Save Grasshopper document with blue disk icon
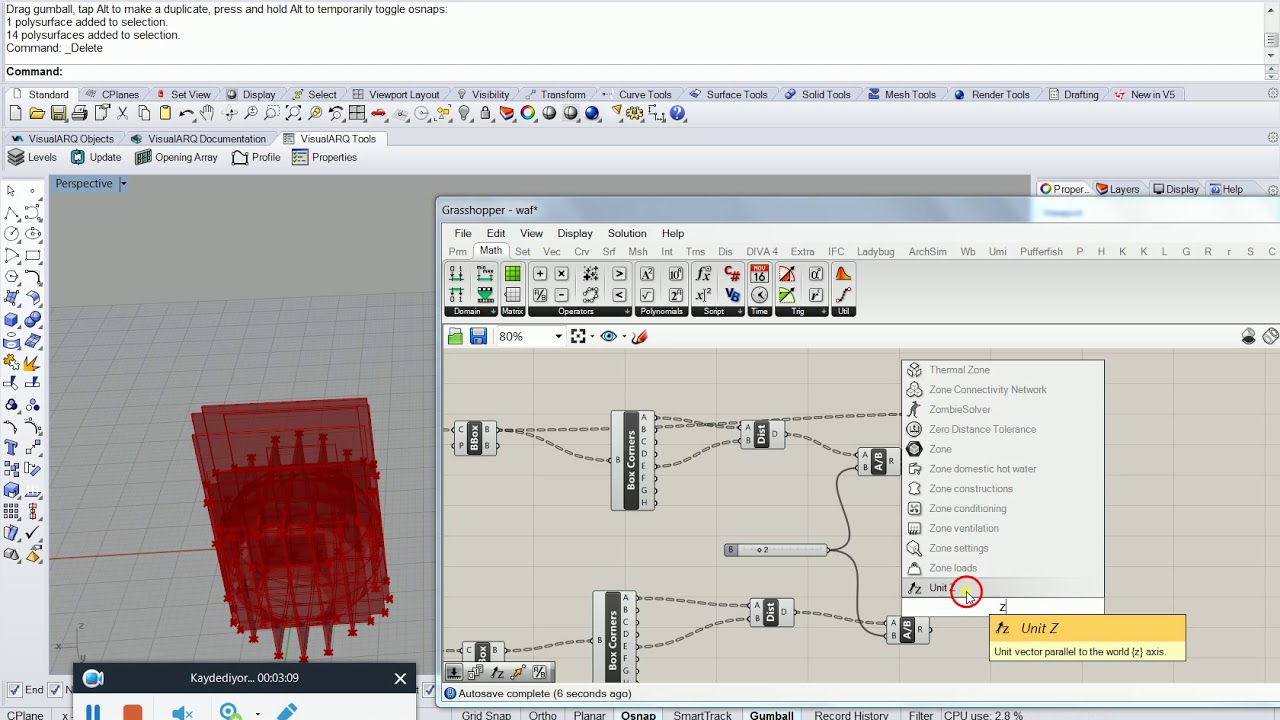Screen dimensions: 1280x720 478,337
